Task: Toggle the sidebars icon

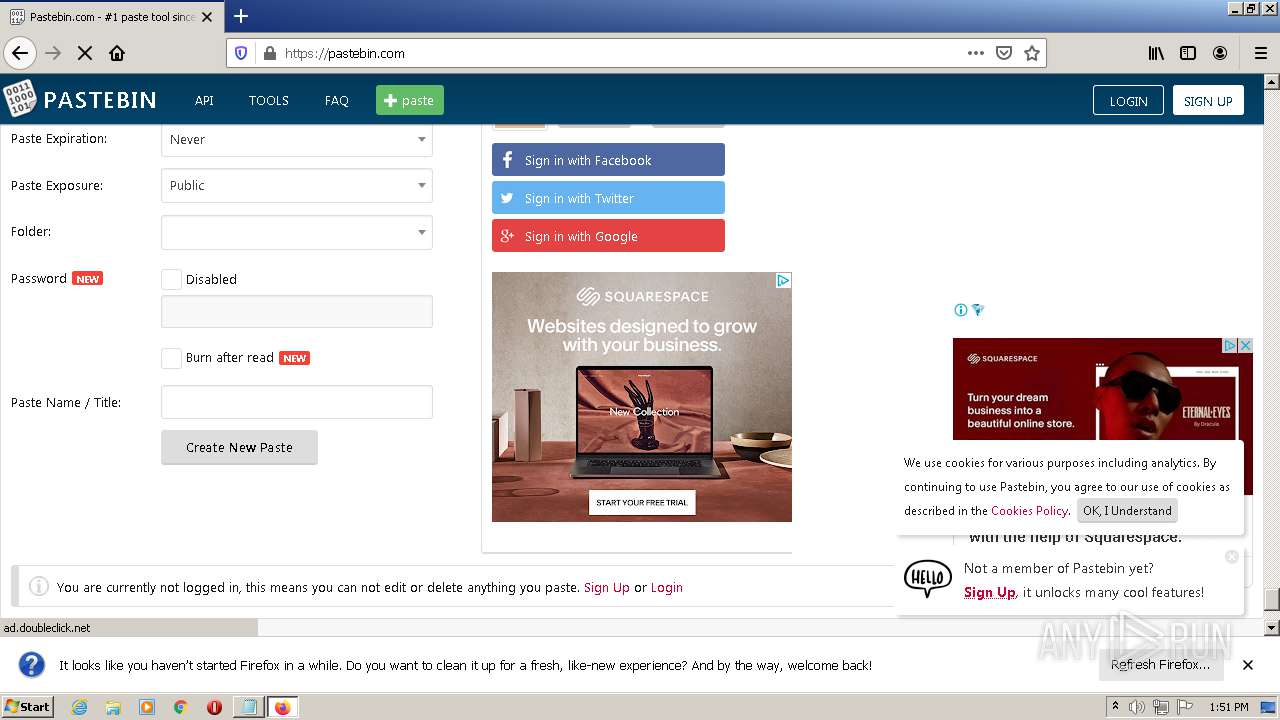Action: pyautogui.click(x=1188, y=53)
